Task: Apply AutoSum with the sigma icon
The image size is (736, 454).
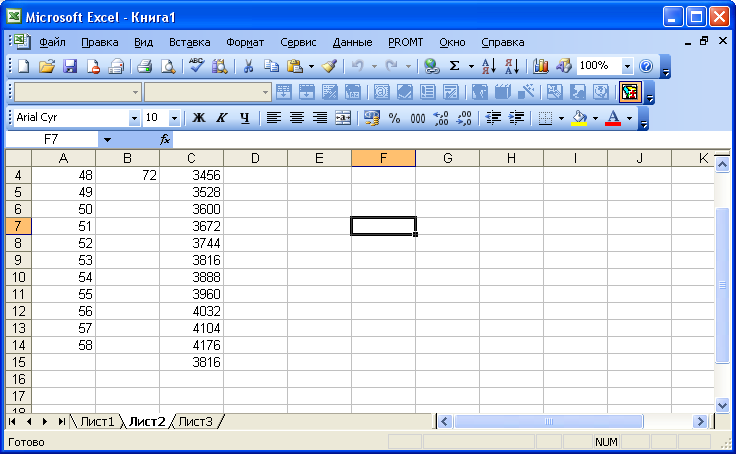Action: click(x=454, y=66)
